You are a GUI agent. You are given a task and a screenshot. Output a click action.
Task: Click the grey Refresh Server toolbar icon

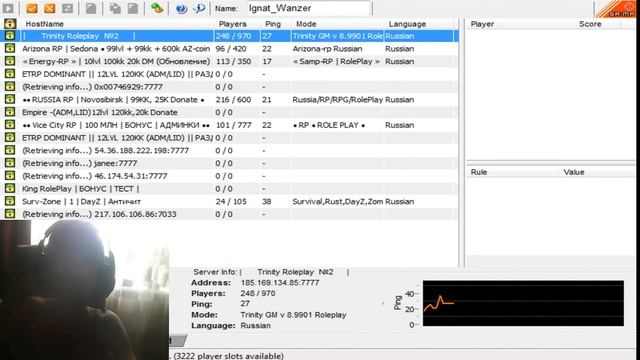[68, 8]
